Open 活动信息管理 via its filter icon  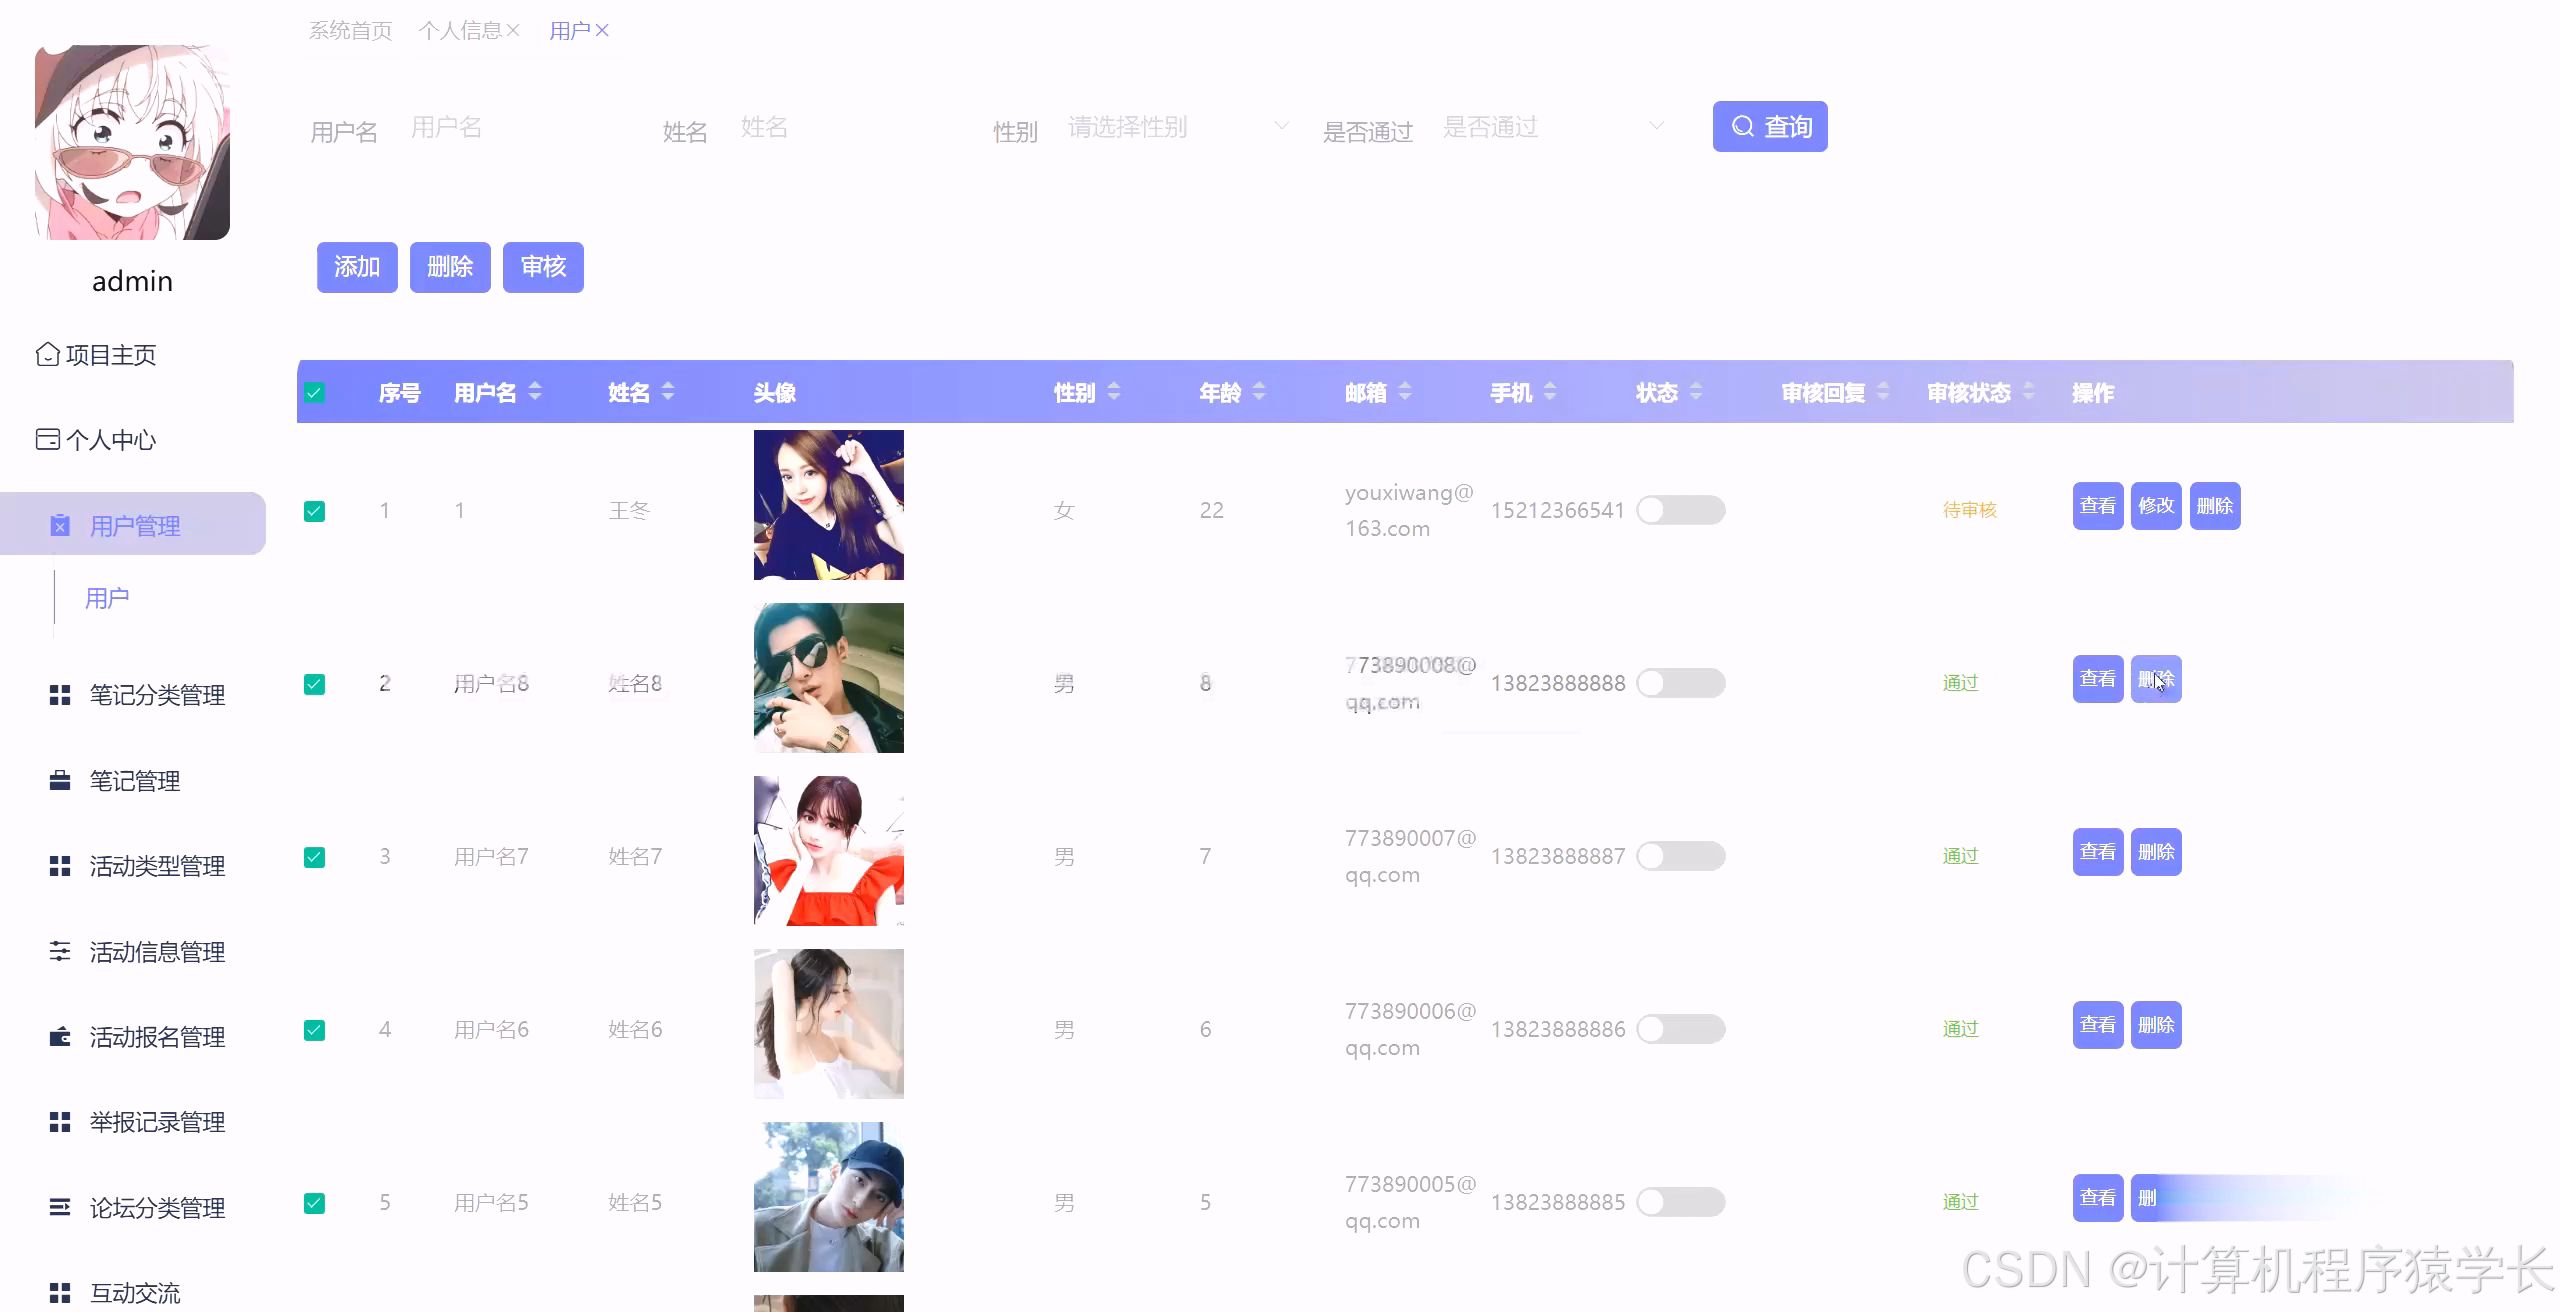coord(59,952)
